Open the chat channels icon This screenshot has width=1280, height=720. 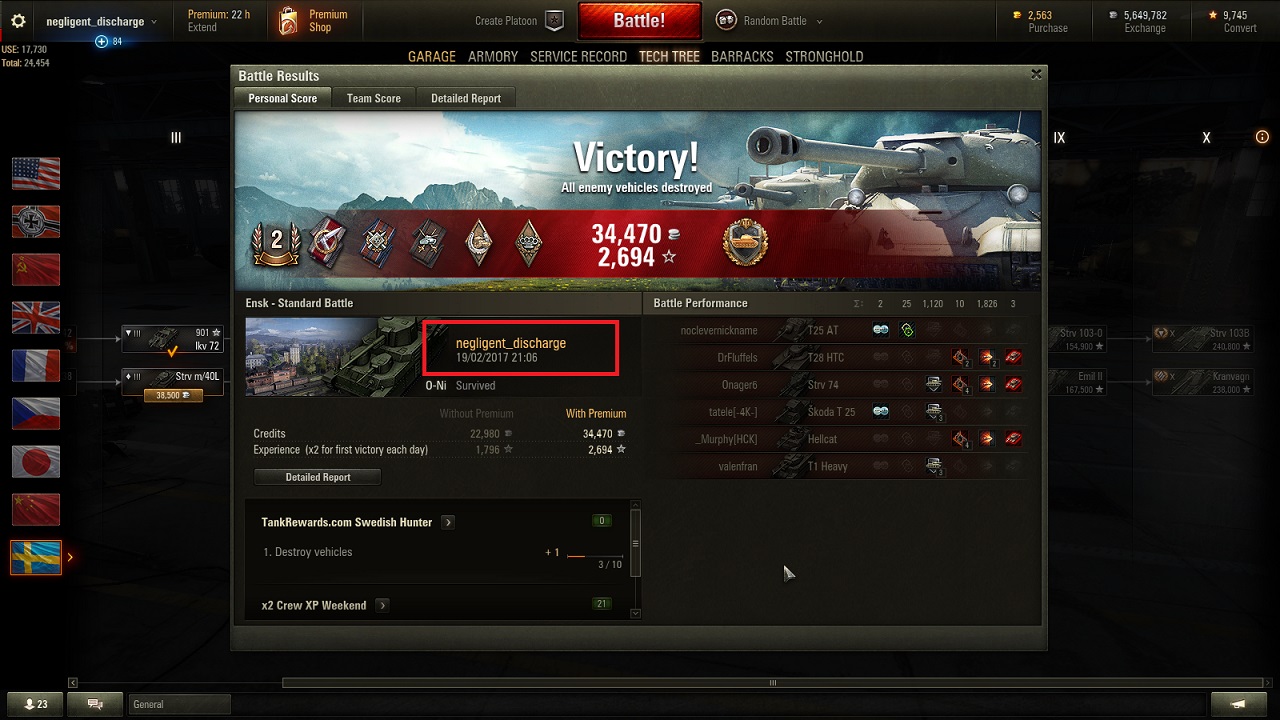pos(96,704)
